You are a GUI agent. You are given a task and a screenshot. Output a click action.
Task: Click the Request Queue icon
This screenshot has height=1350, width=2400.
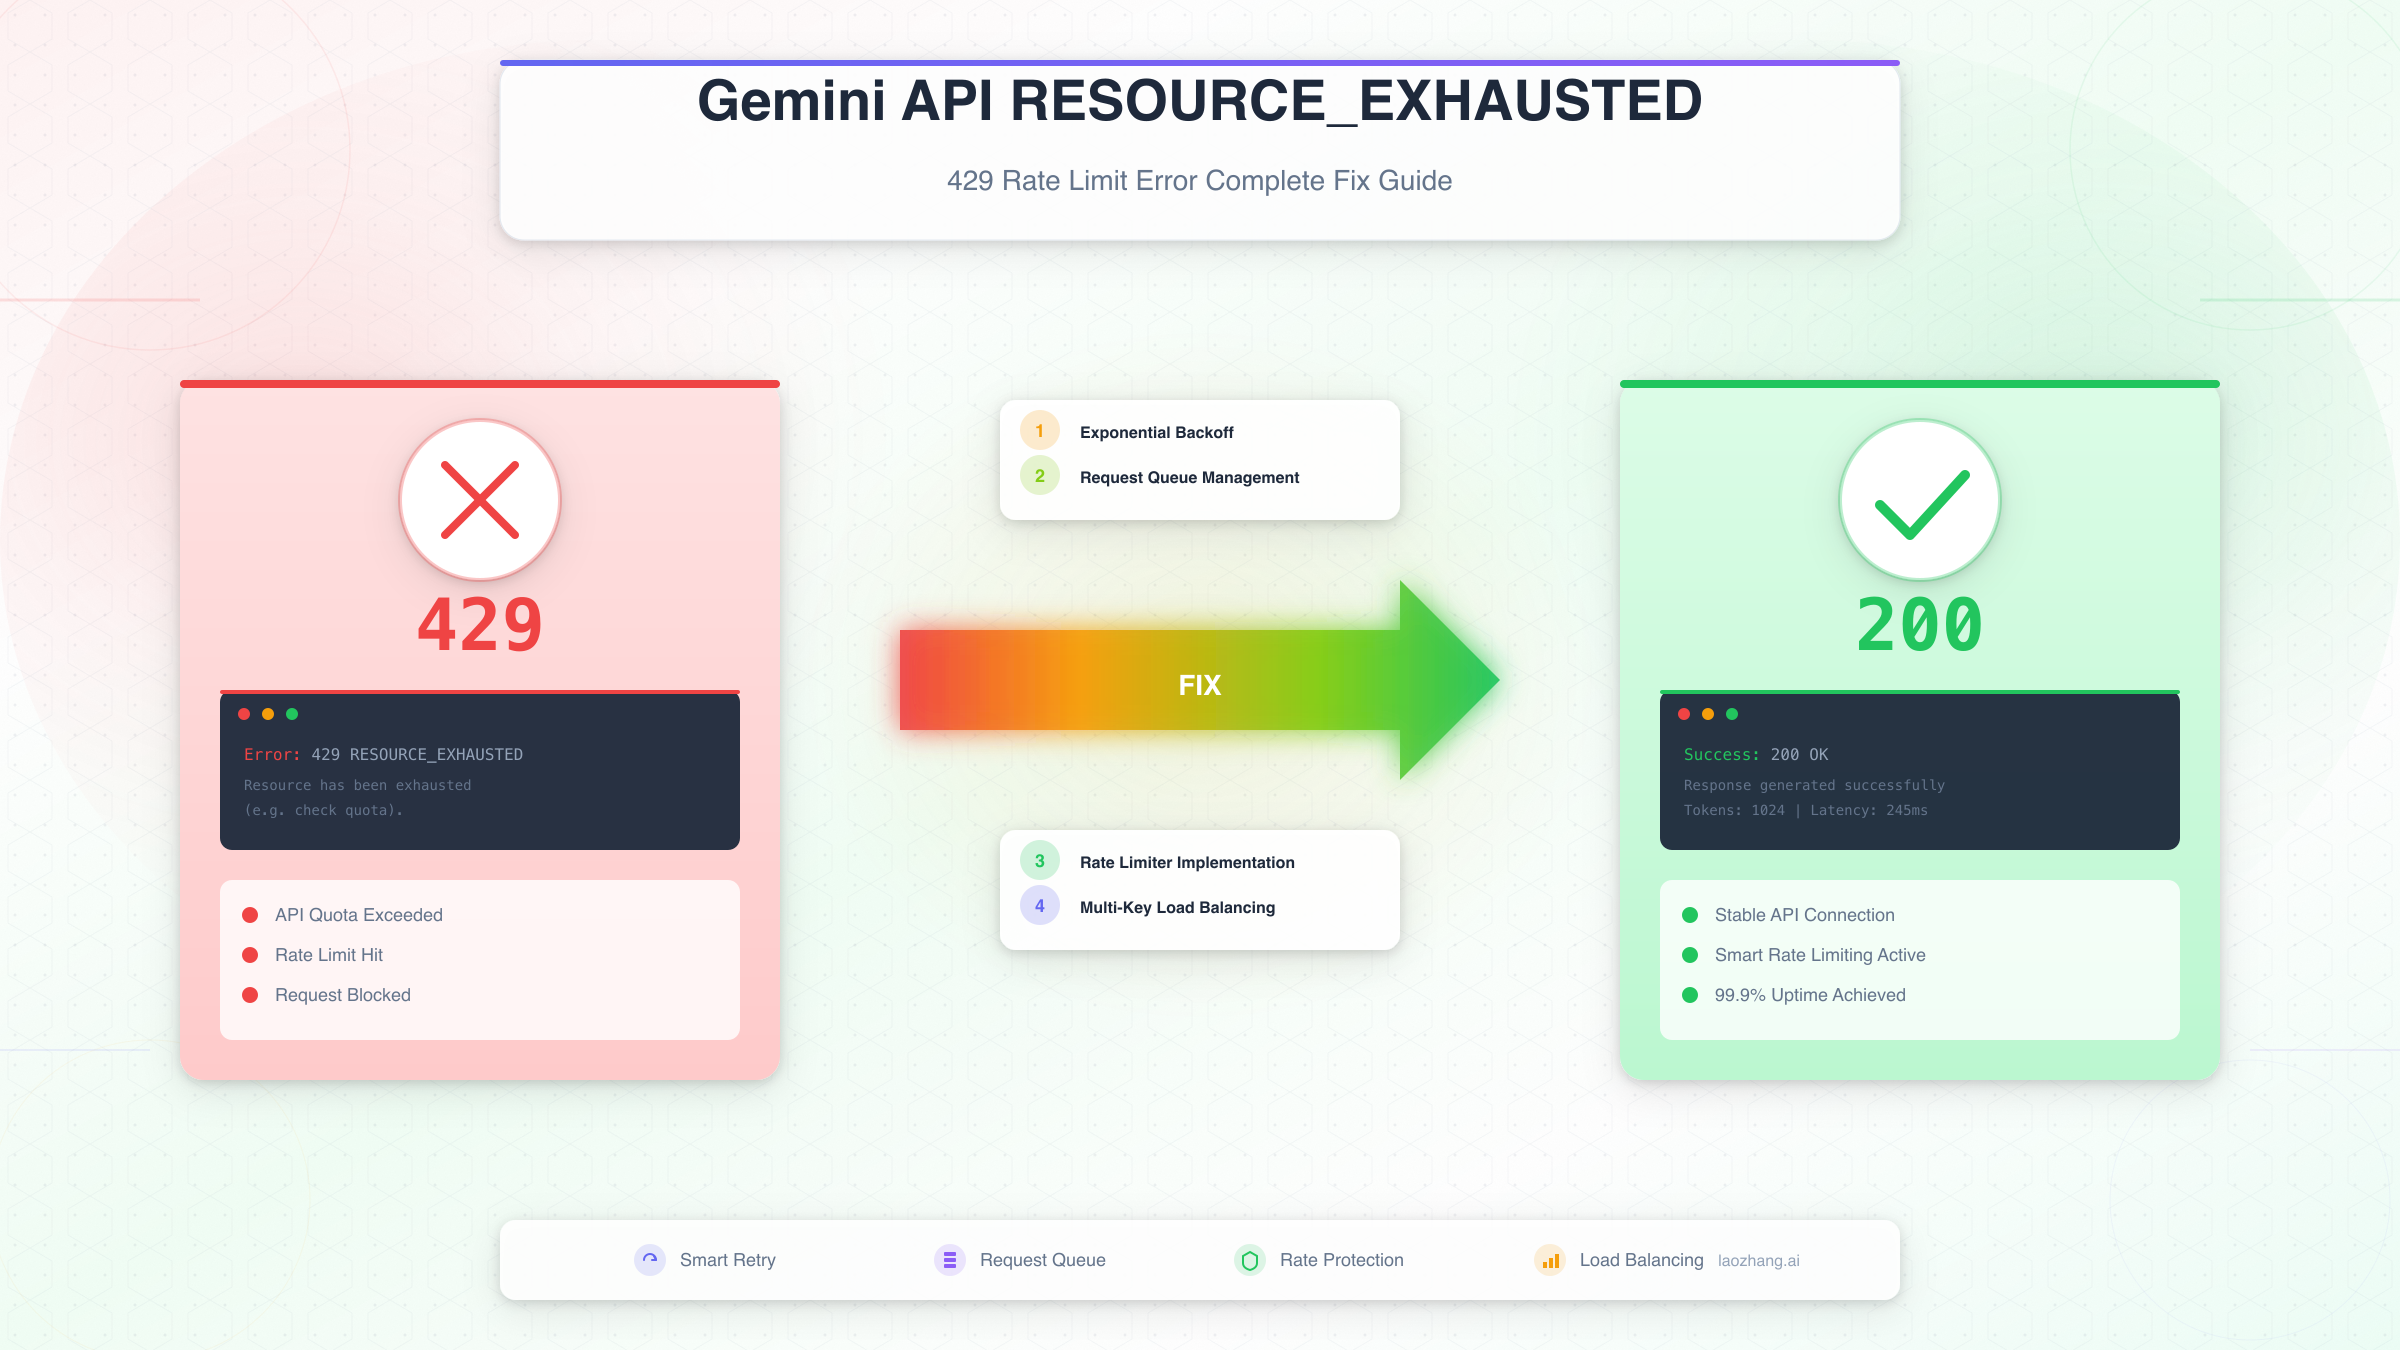950,1260
